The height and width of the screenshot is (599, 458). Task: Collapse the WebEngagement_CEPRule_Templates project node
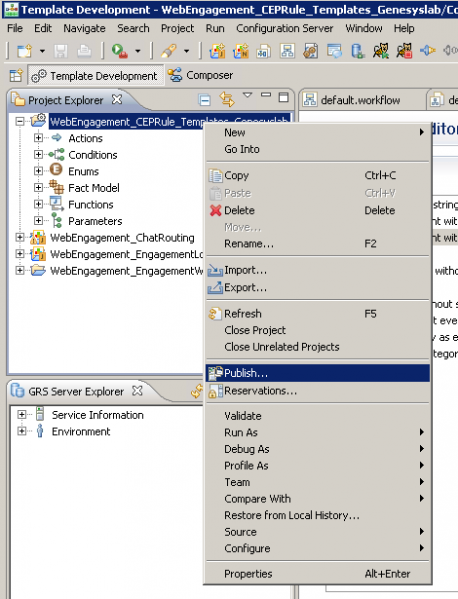pyautogui.click(x=20, y=121)
